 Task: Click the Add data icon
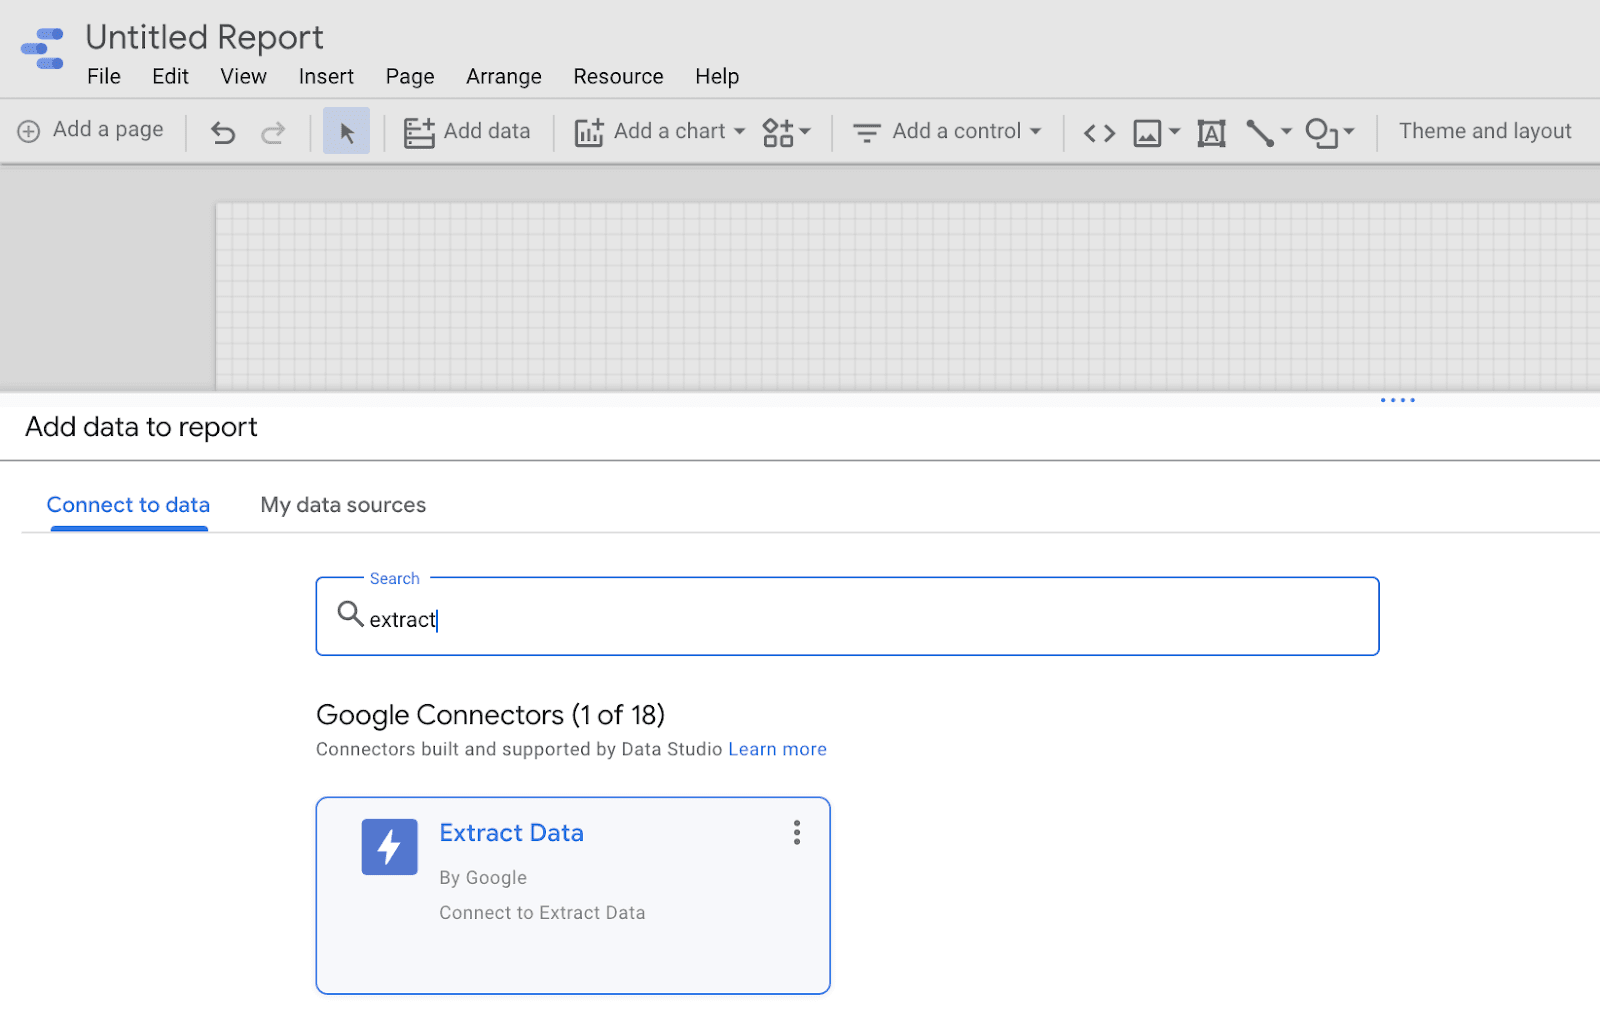[x=418, y=131]
